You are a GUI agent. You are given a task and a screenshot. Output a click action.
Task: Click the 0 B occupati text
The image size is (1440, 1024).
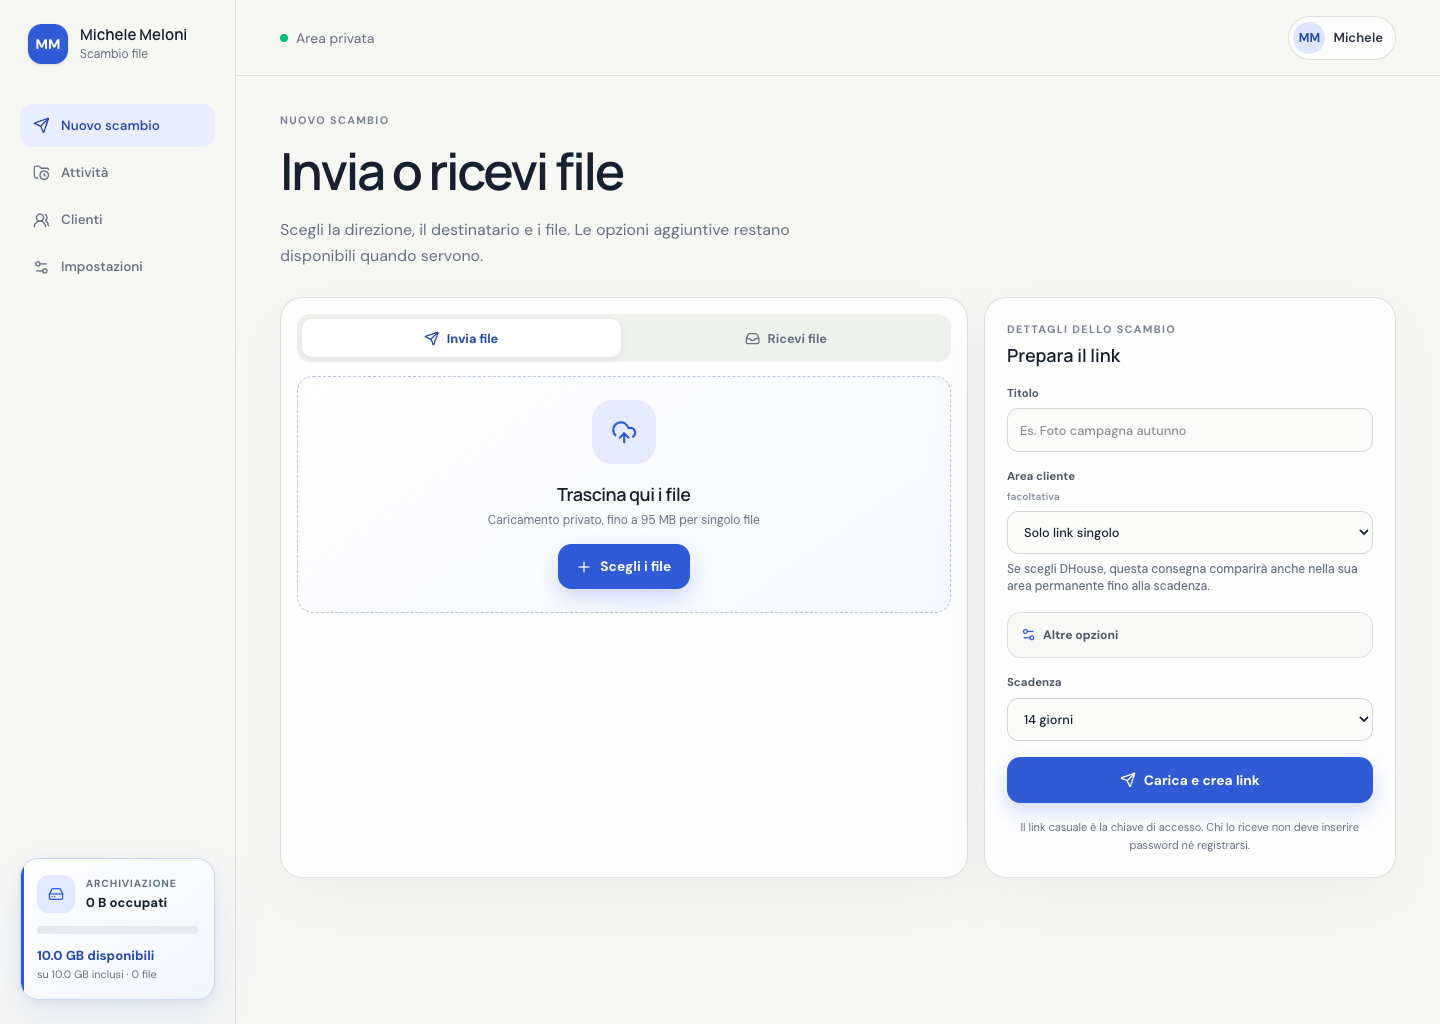pyautogui.click(x=126, y=903)
